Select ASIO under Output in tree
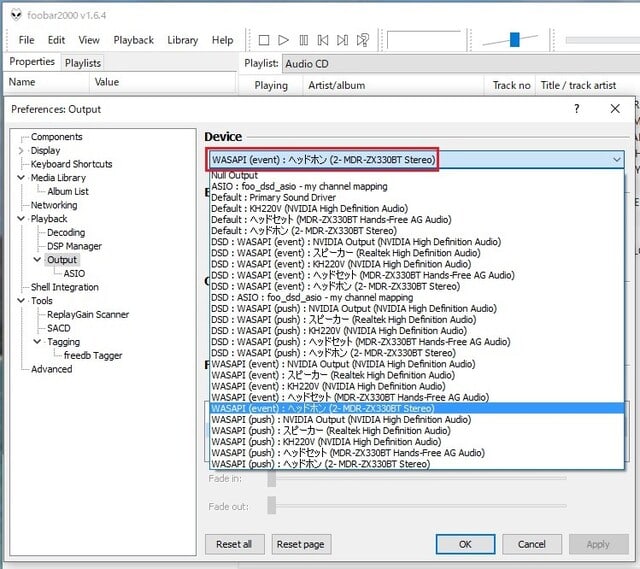The width and height of the screenshot is (640, 569). 74,273
